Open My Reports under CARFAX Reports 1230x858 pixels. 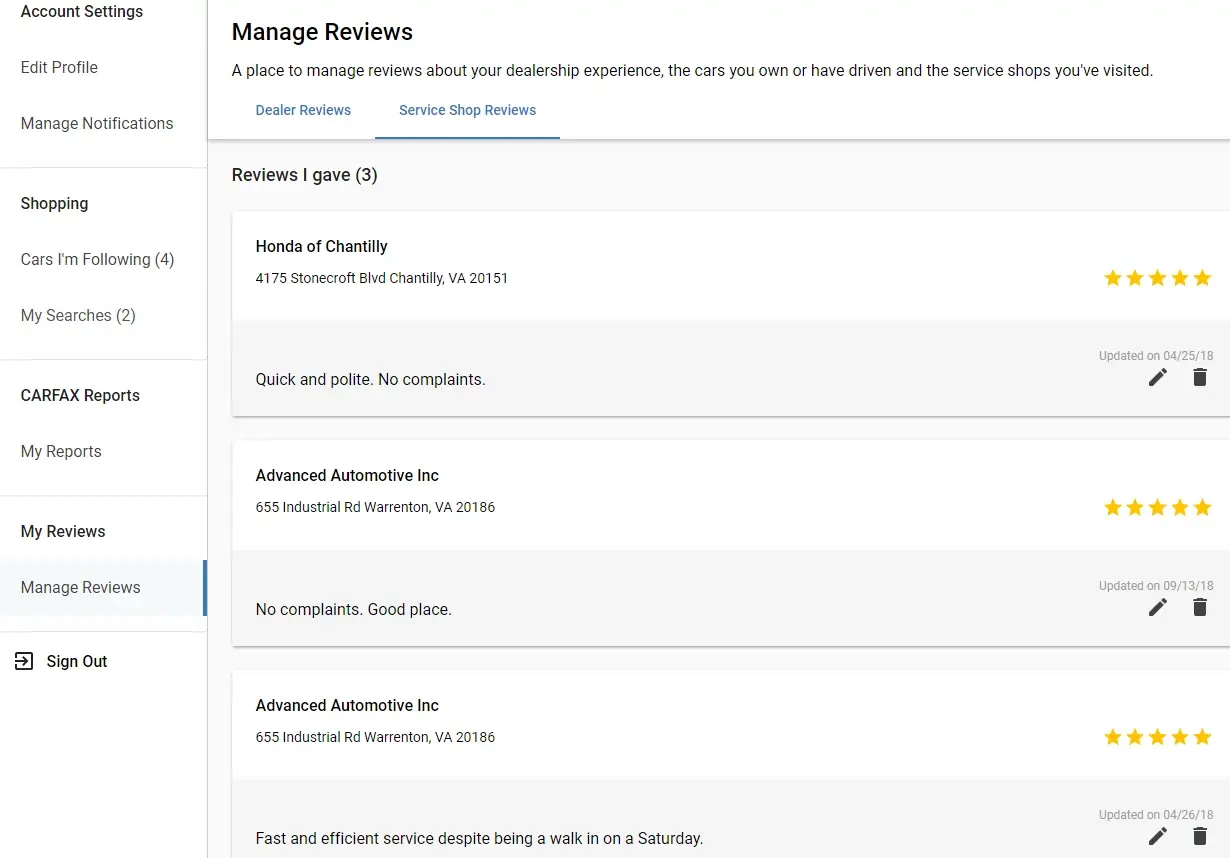click(61, 451)
